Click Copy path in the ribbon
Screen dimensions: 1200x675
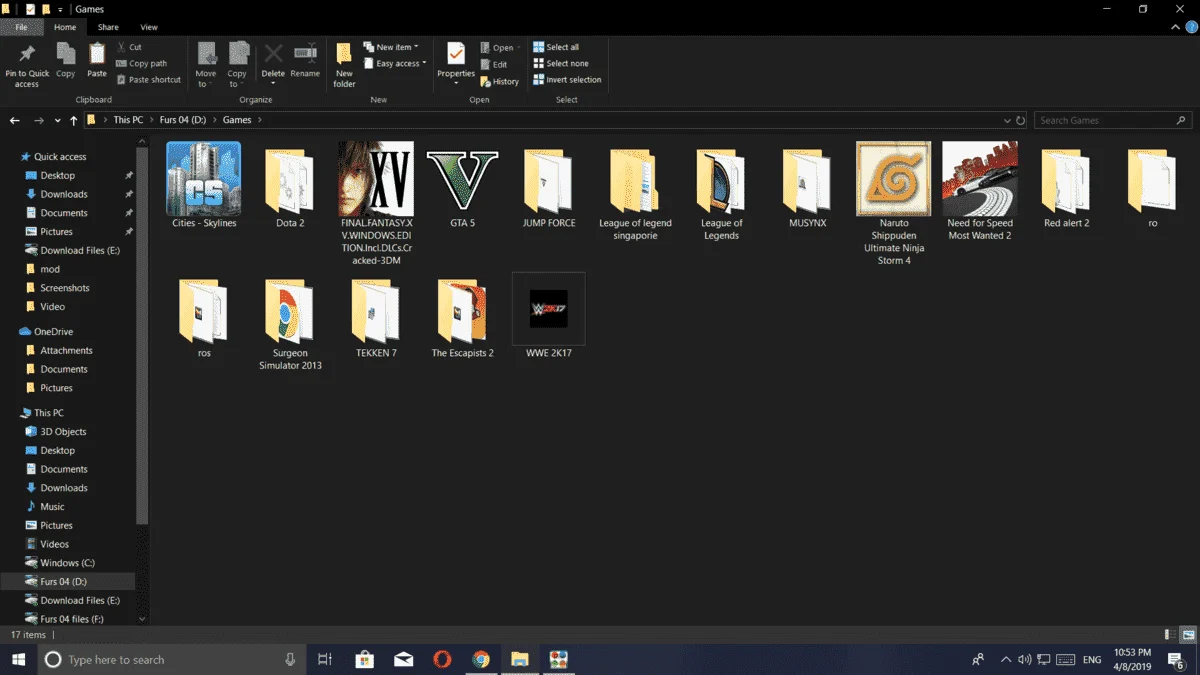coord(141,63)
